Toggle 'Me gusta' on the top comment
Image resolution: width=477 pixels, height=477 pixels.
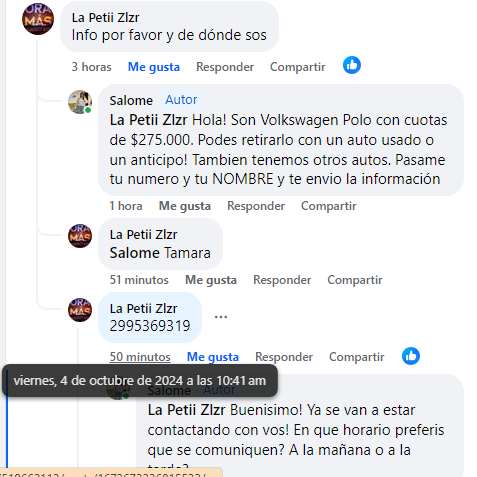pyautogui.click(x=154, y=67)
